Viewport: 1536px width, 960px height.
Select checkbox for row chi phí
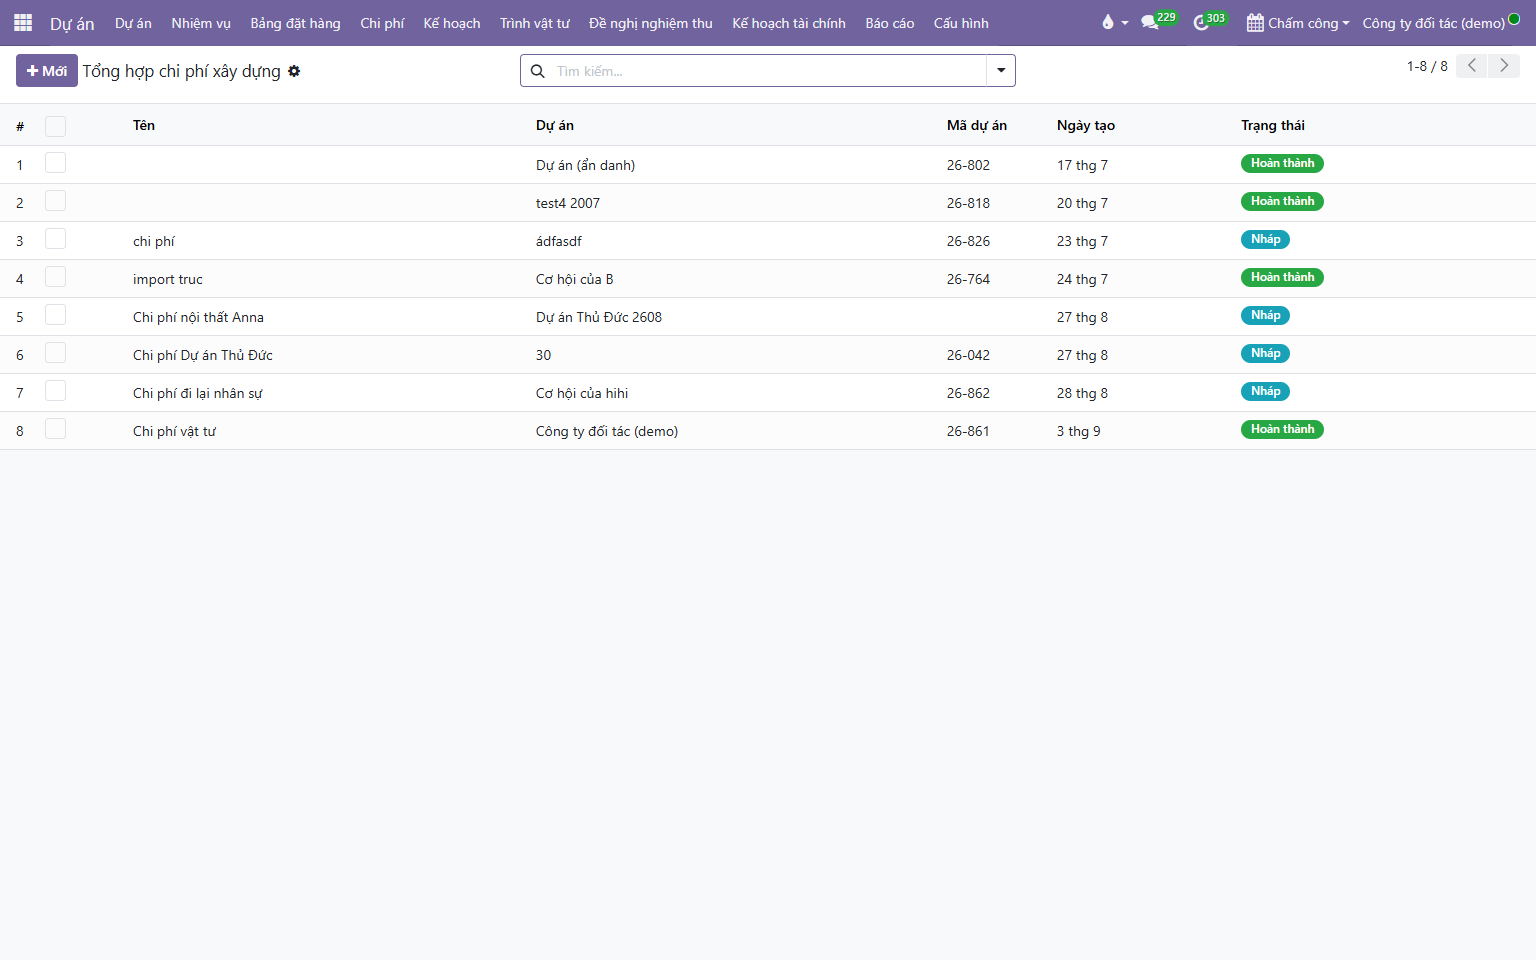click(x=55, y=239)
